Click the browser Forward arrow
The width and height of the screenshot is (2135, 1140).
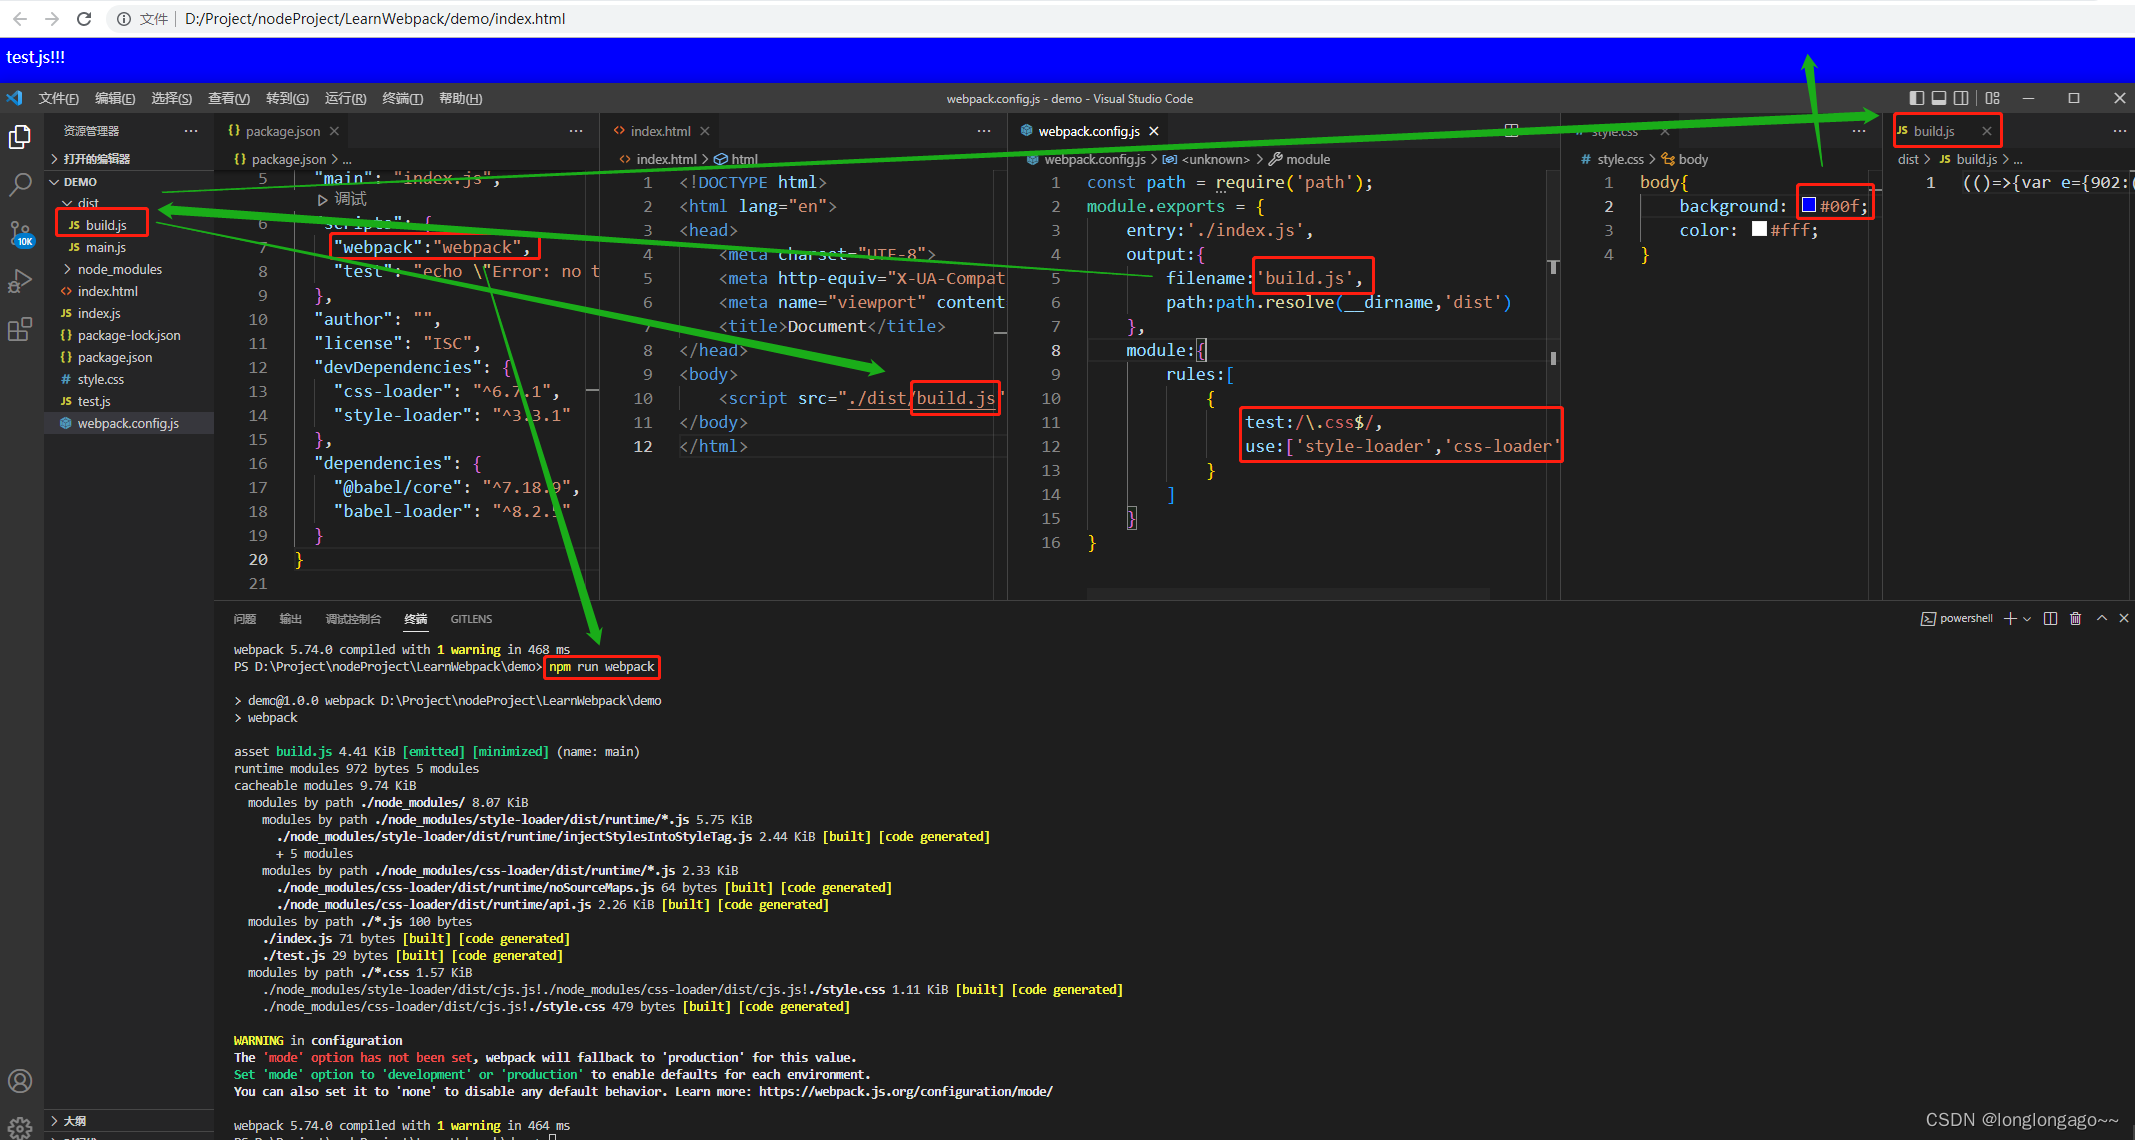[52, 19]
